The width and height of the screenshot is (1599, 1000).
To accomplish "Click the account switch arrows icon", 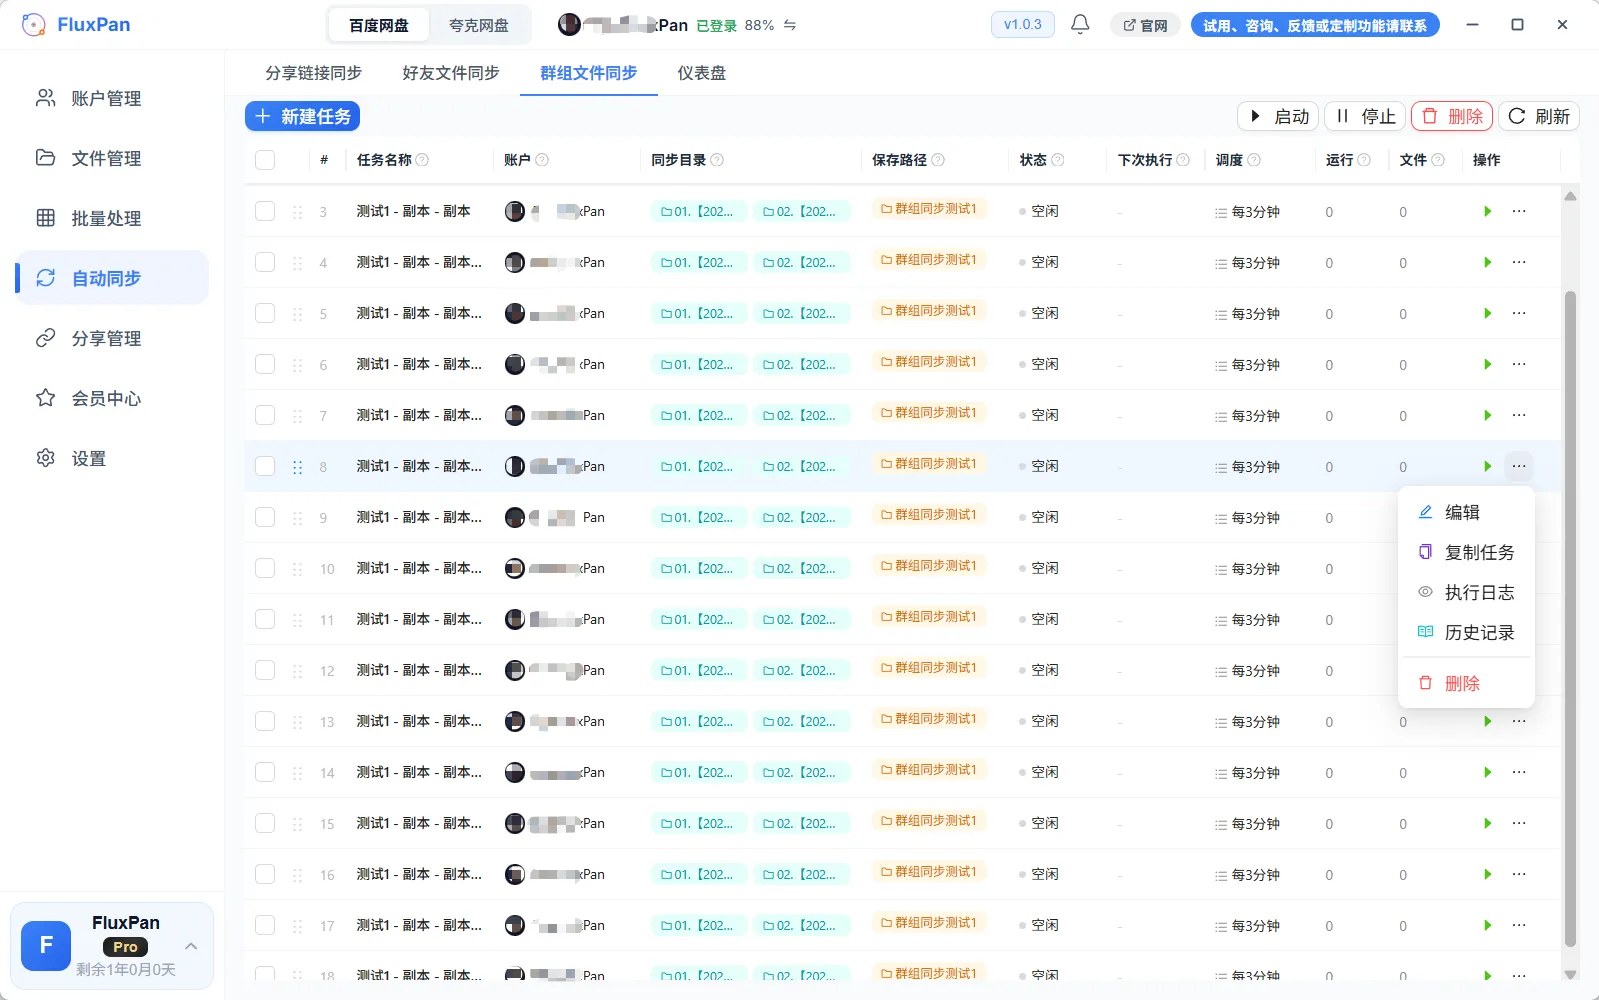I will (x=790, y=25).
